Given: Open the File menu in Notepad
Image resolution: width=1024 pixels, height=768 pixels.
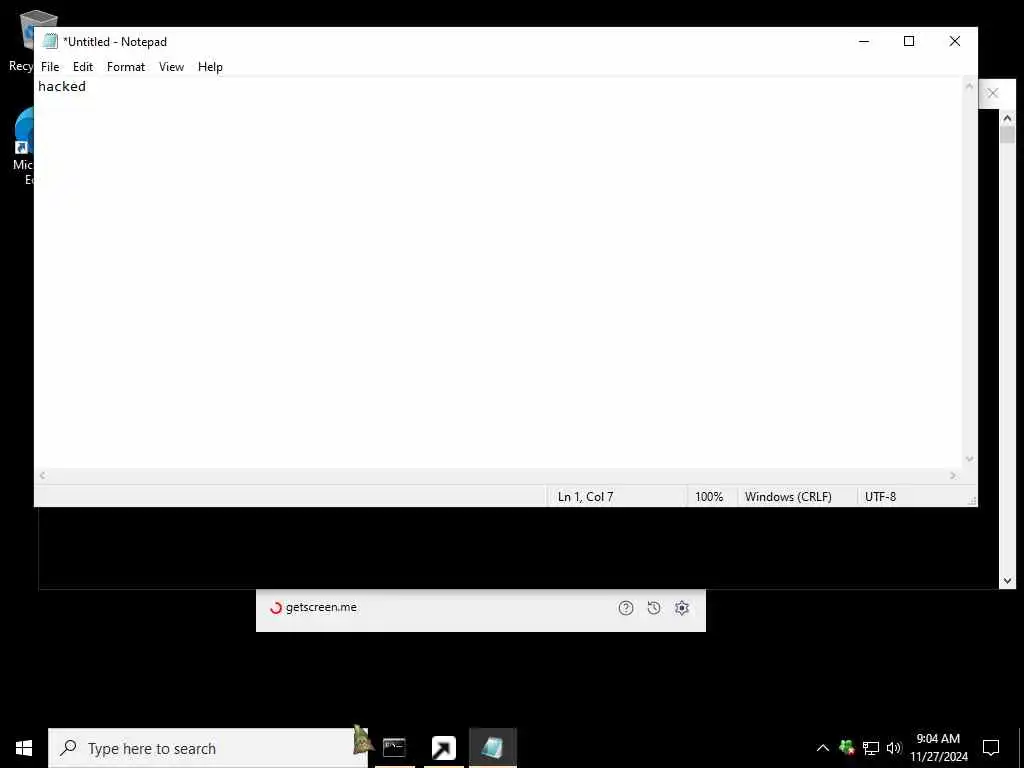Looking at the screenshot, I should click(x=50, y=67).
